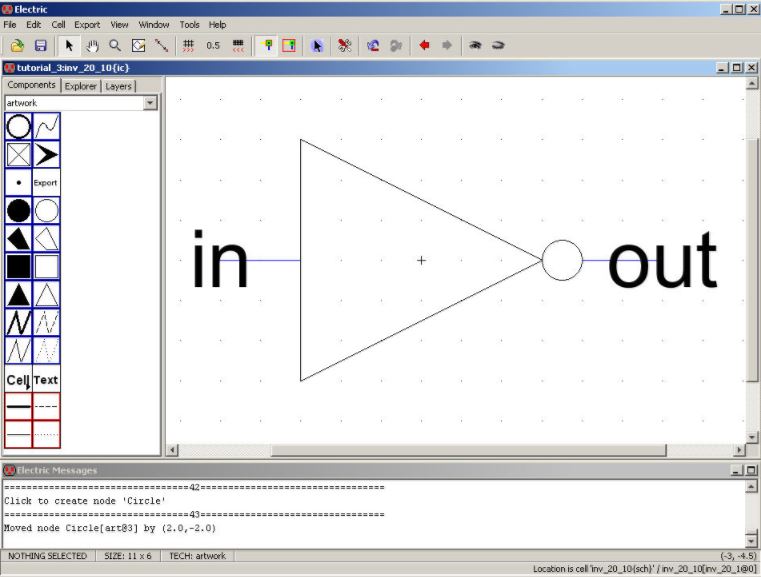Select the Pan hand tool

click(92, 45)
